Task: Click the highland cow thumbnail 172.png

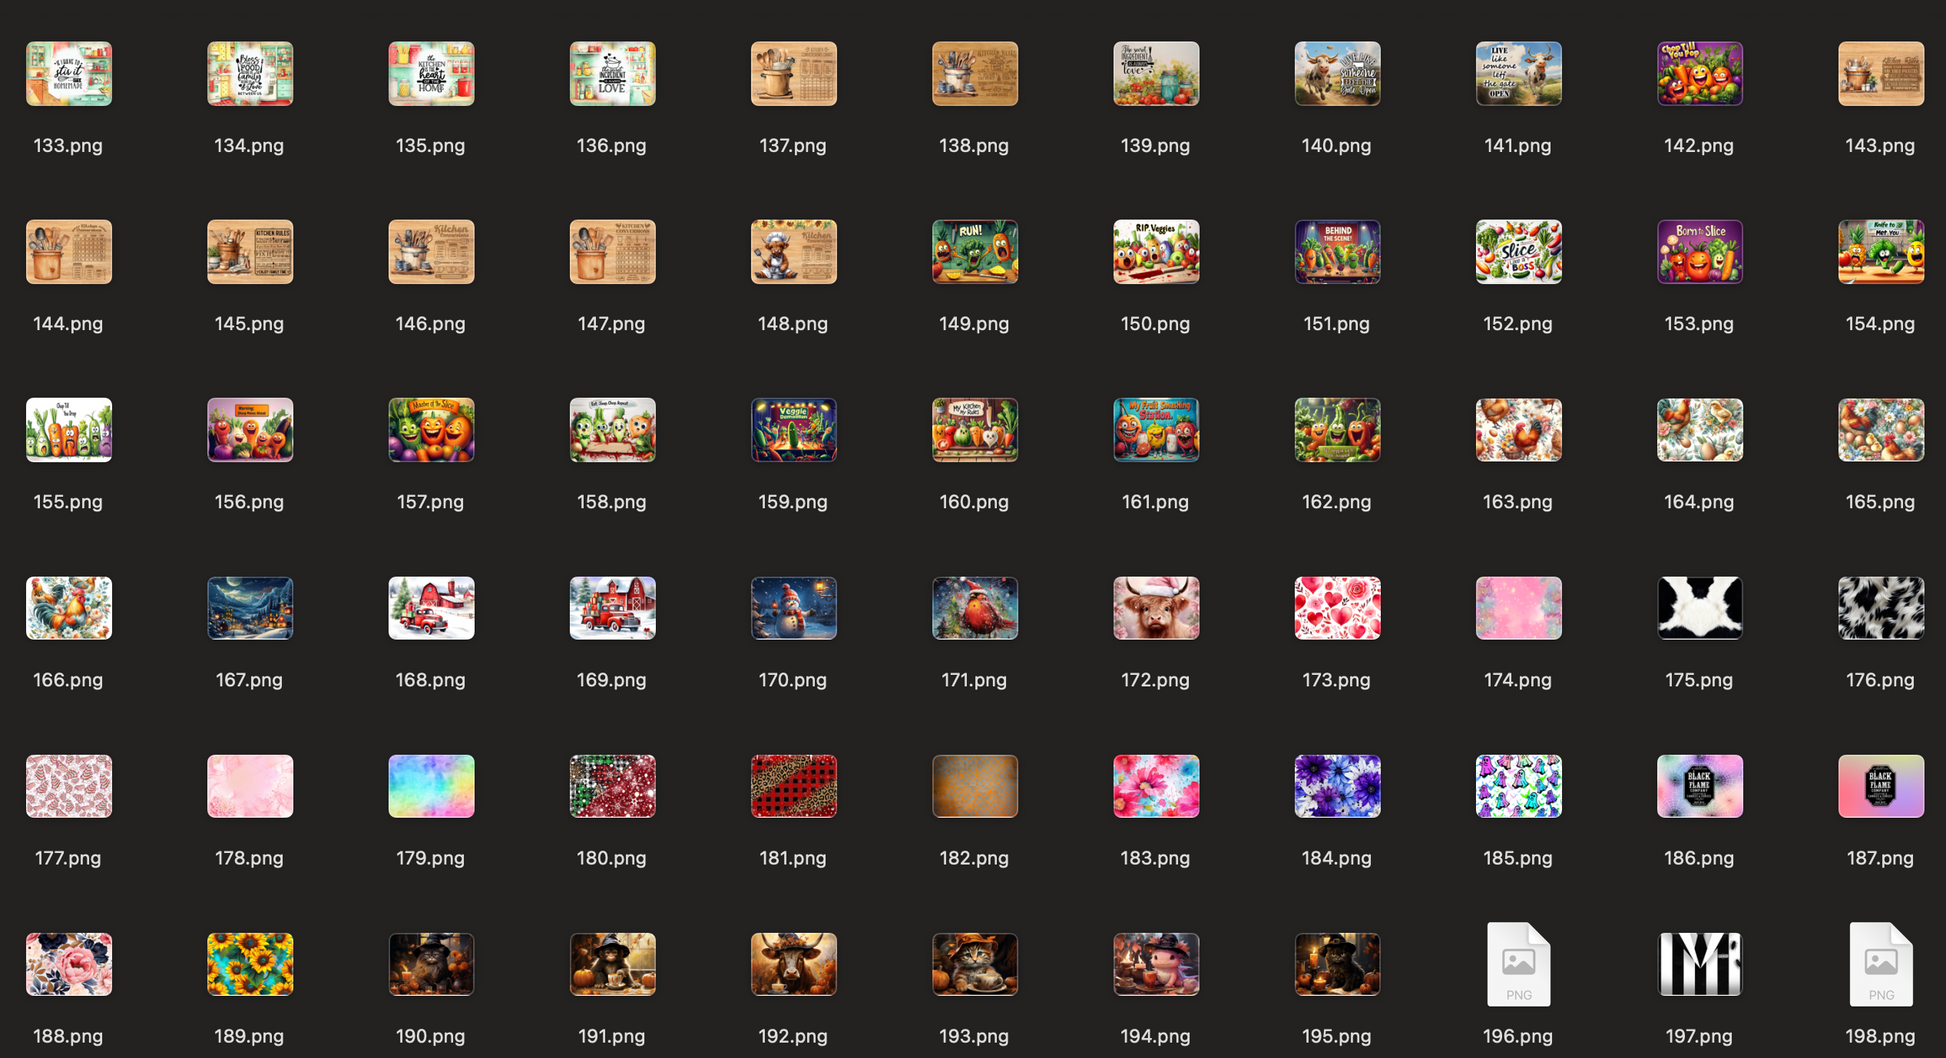Action: tap(1156, 608)
